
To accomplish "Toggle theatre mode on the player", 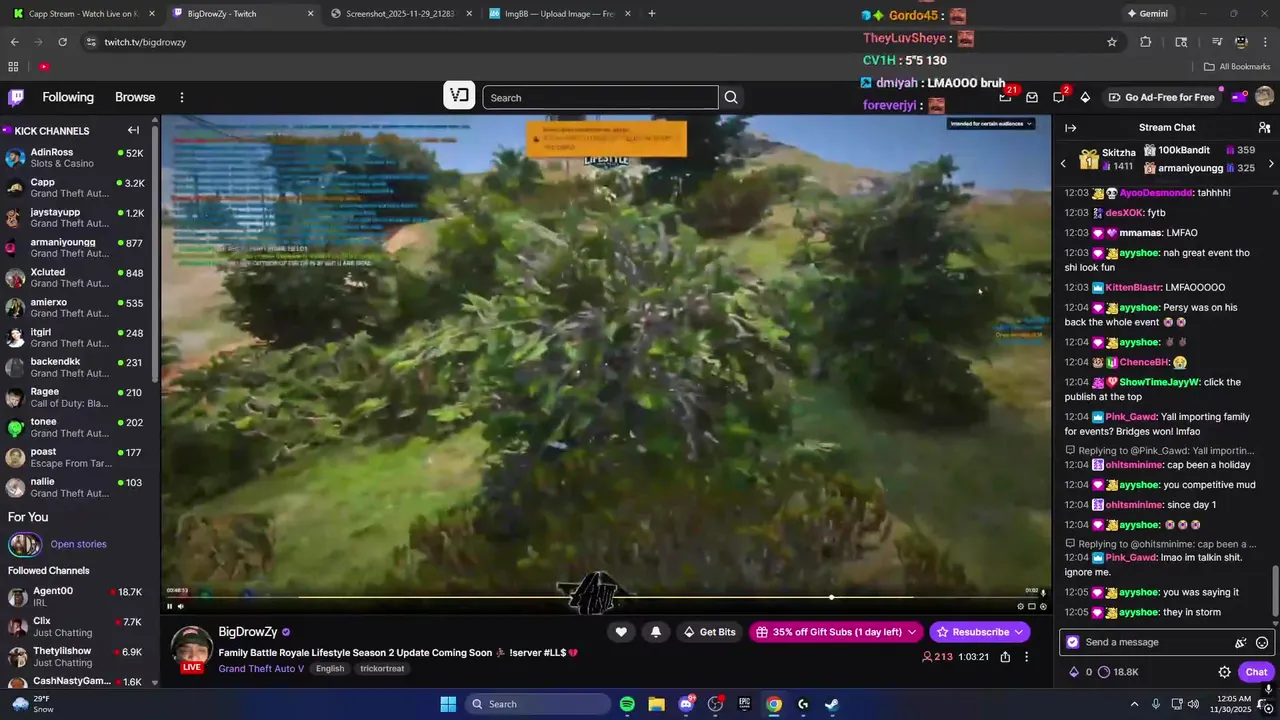I will [x=1032, y=606].
